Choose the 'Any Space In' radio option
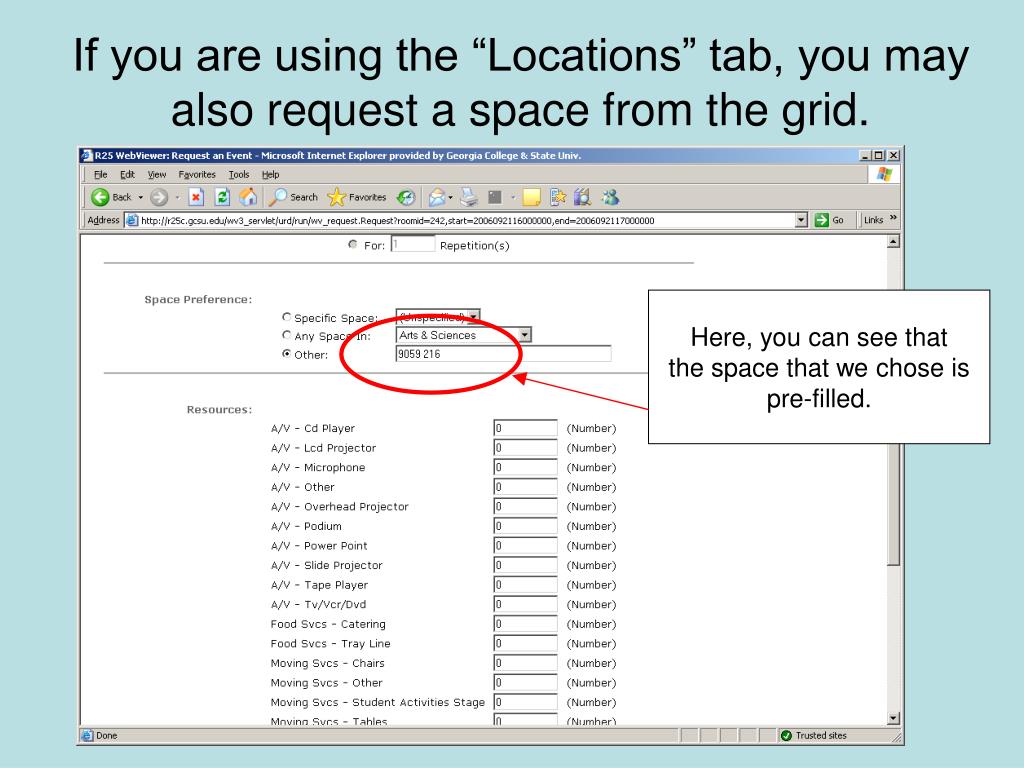 click(x=286, y=335)
